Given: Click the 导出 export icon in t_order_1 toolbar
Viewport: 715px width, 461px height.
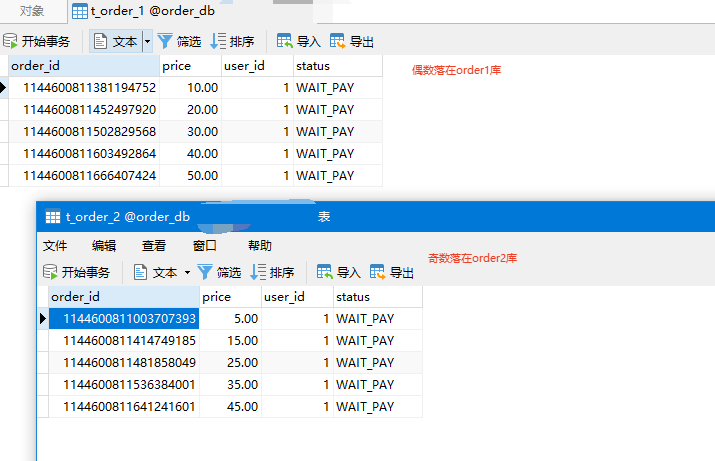Looking at the screenshot, I should coord(337,41).
